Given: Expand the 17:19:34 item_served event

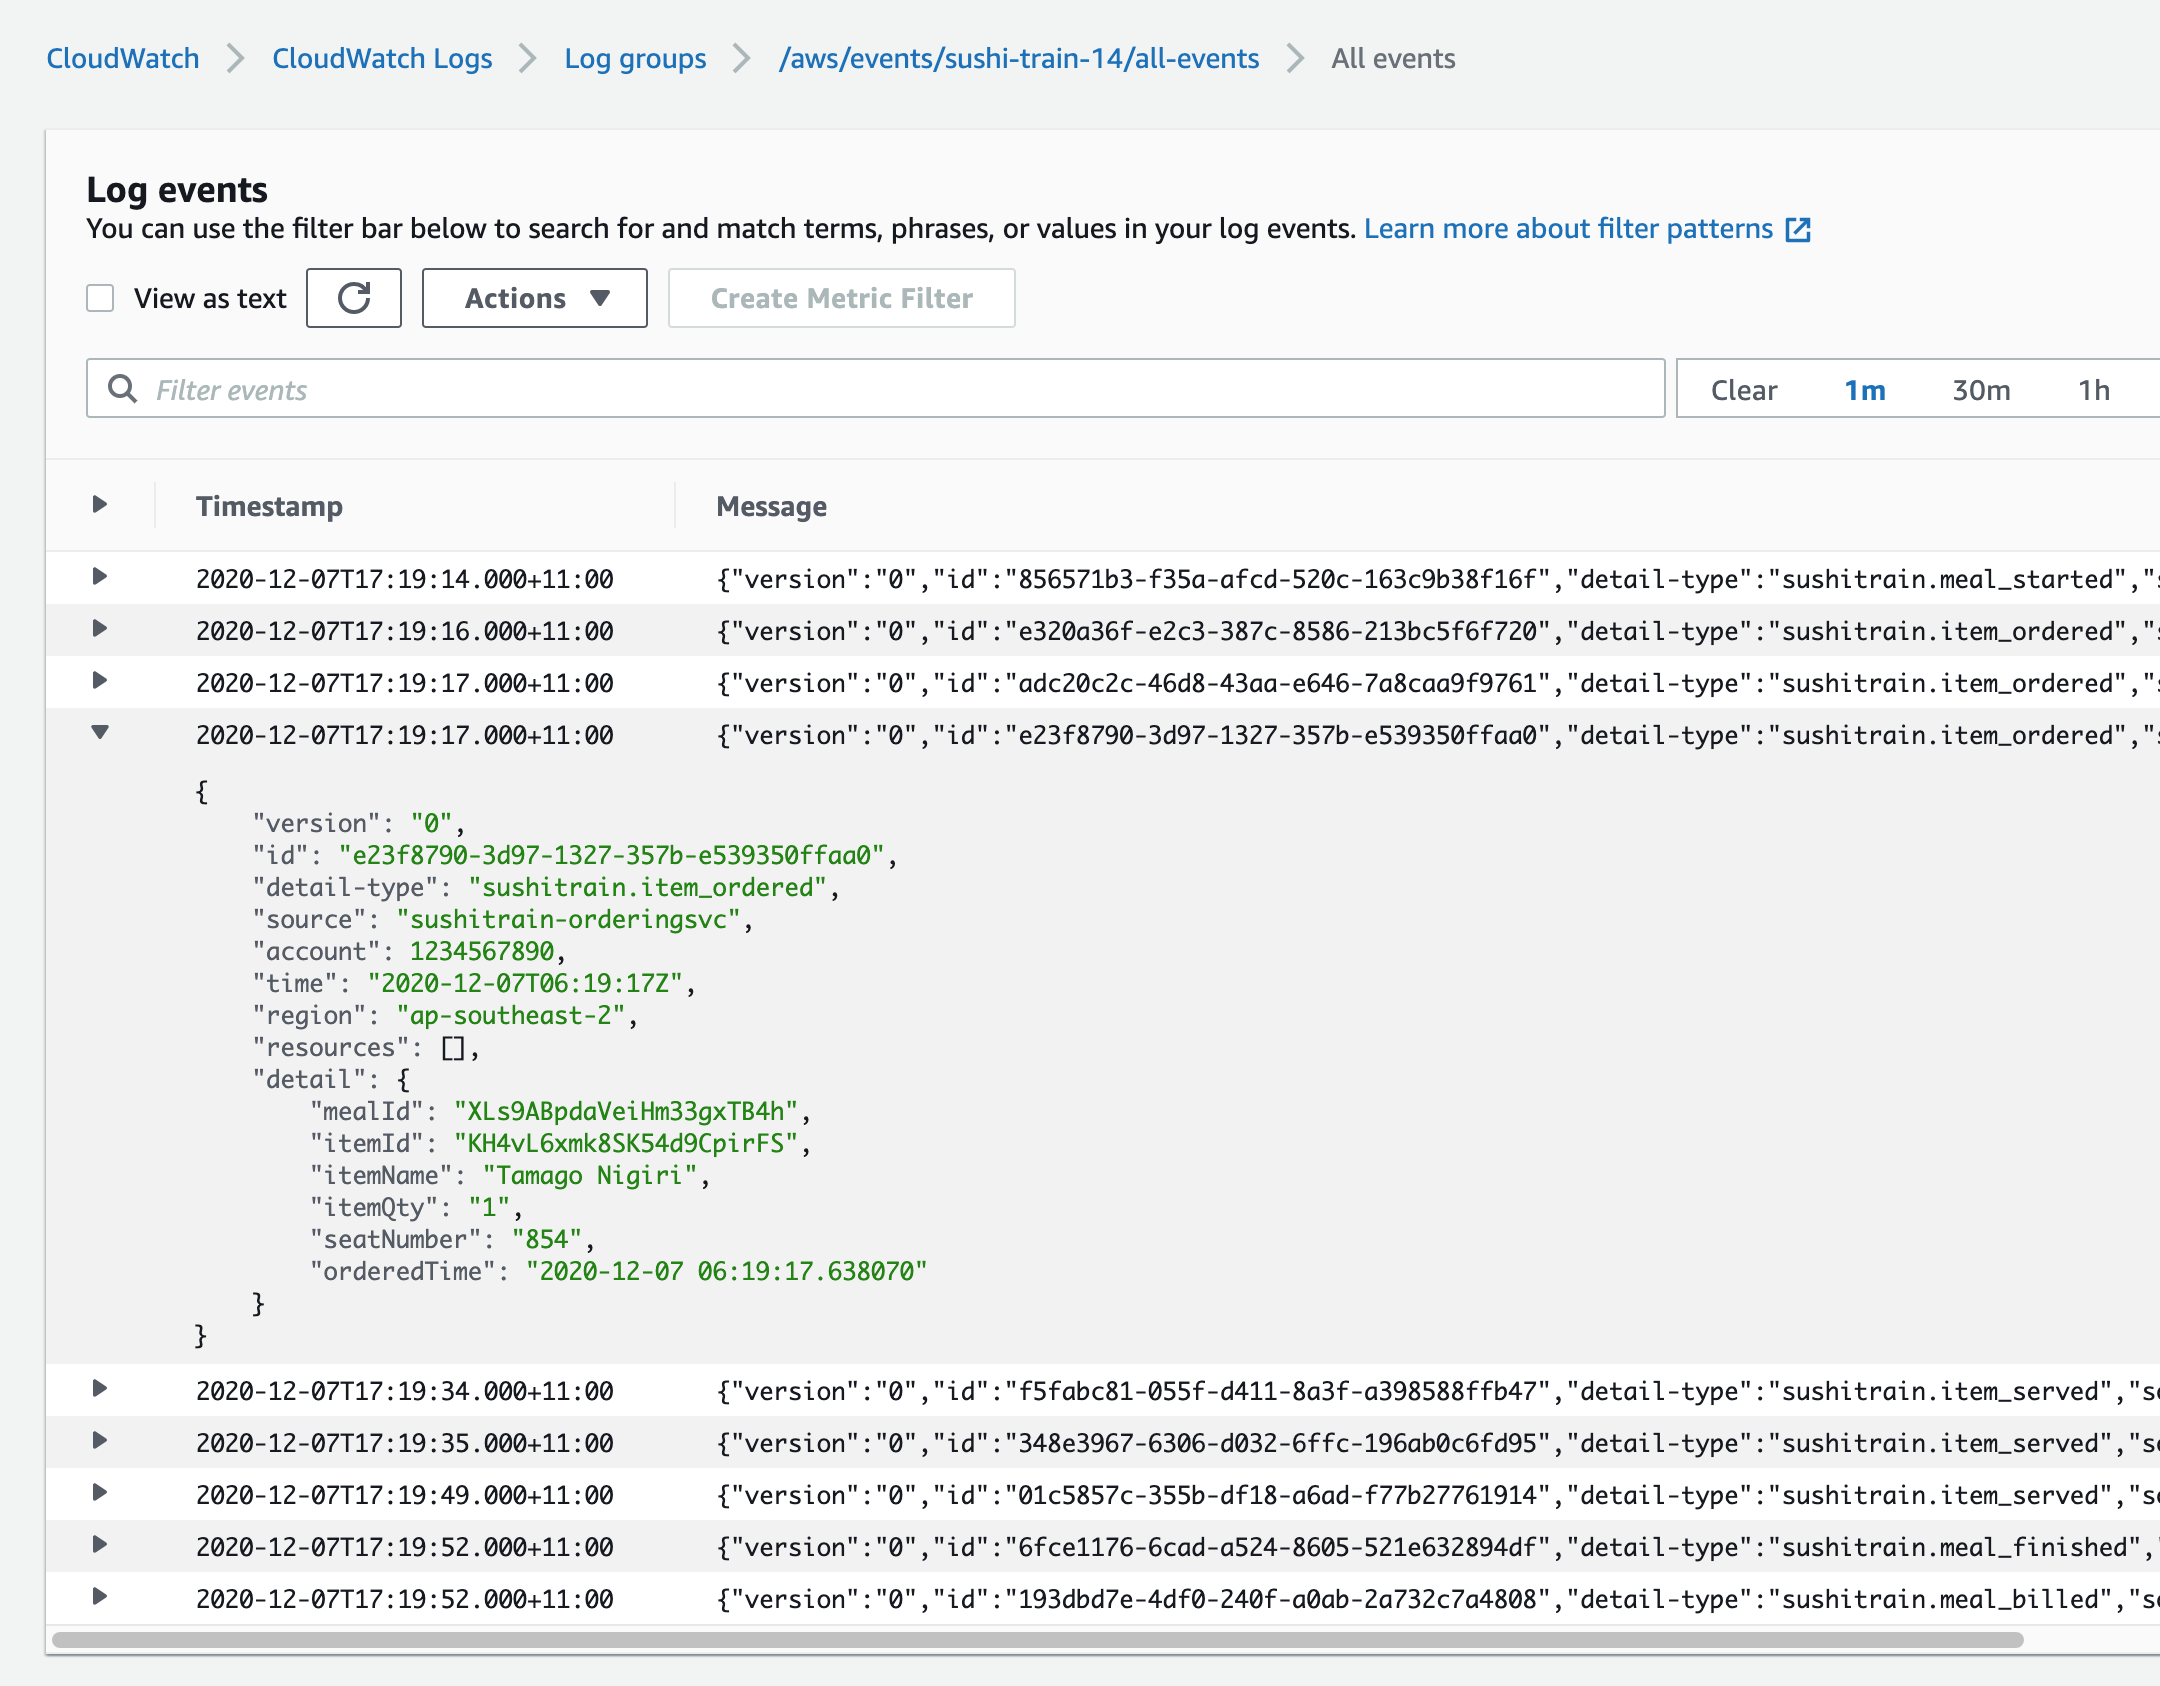Looking at the screenshot, I should [x=100, y=1389].
